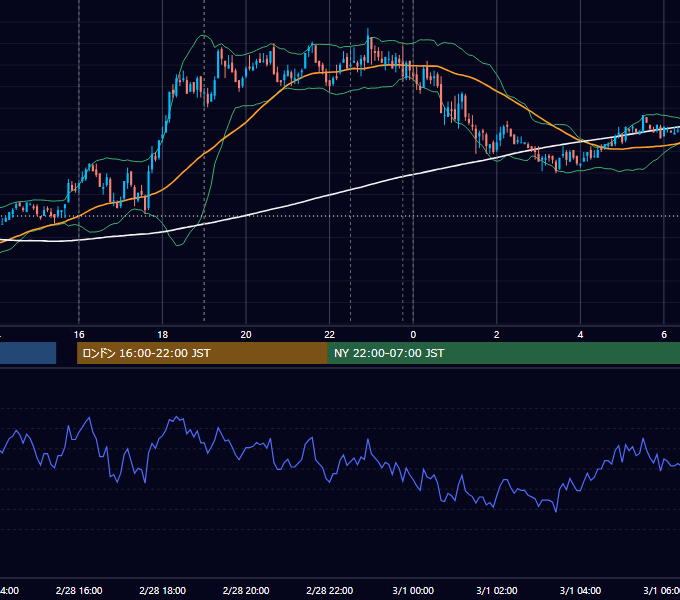Click the '2/28 16:00' date label
Screen dimensions: 680x600
click(x=79, y=590)
